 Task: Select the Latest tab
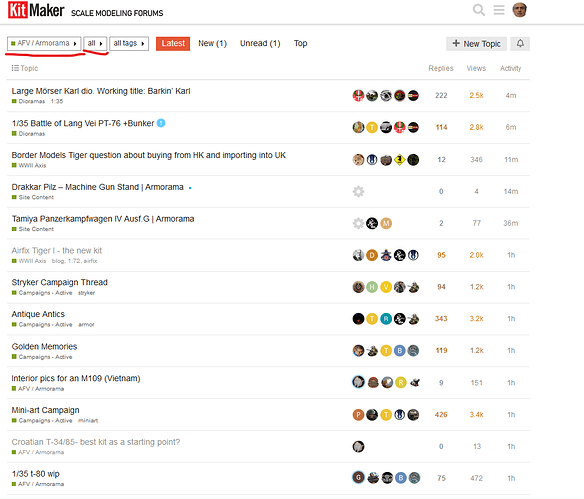[x=173, y=44]
